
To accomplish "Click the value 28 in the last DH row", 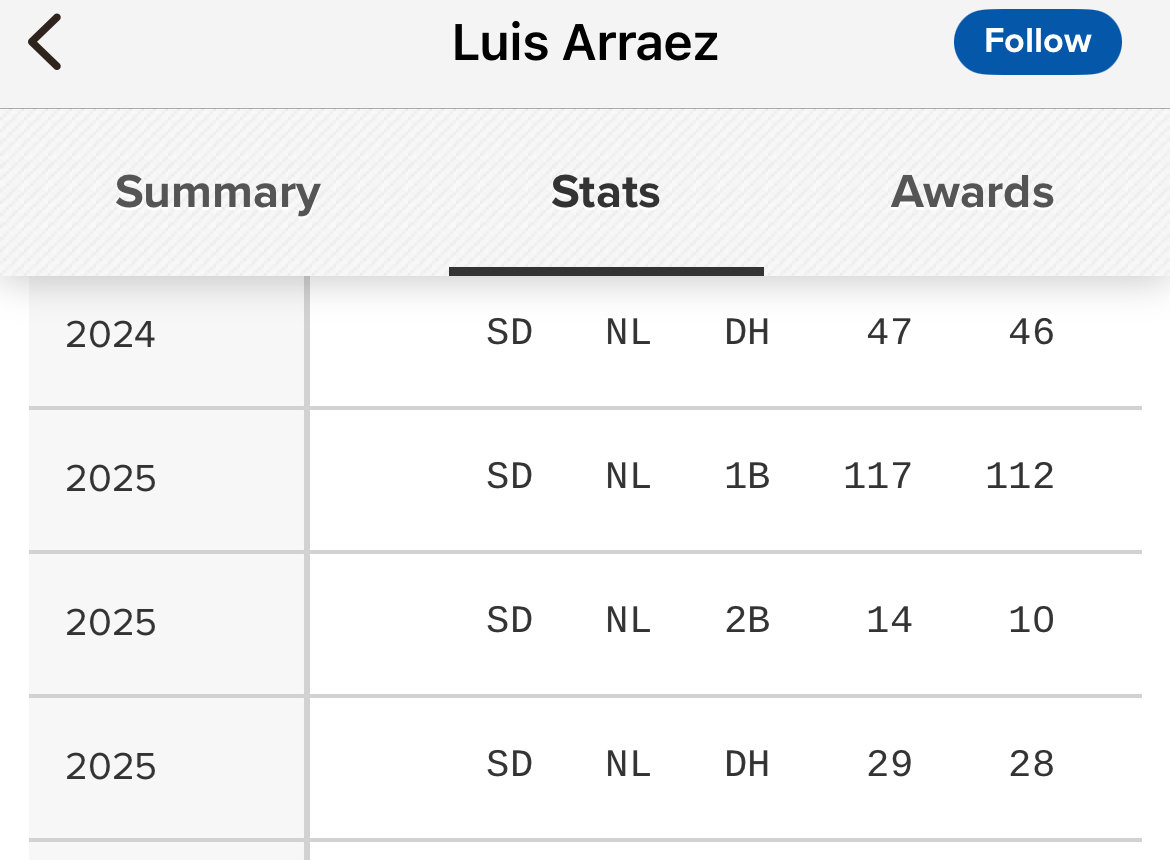I will [x=1031, y=764].
